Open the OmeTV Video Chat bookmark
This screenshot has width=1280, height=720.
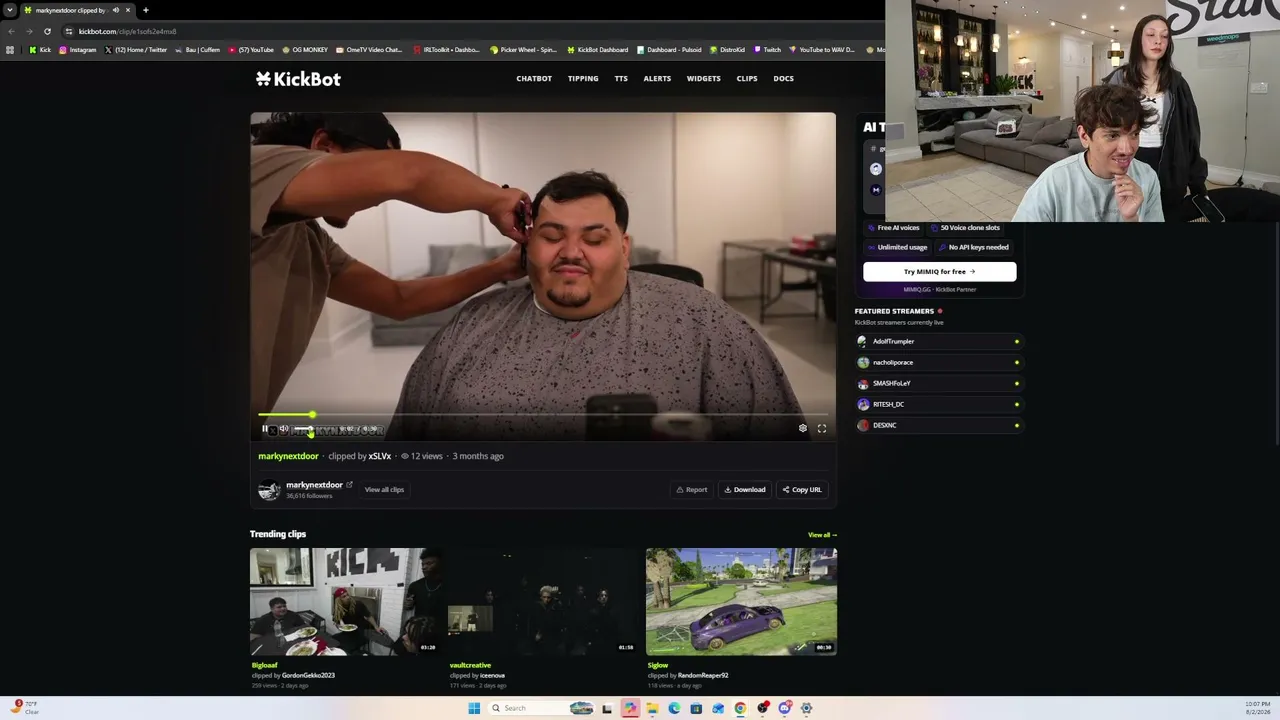[369, 50]
